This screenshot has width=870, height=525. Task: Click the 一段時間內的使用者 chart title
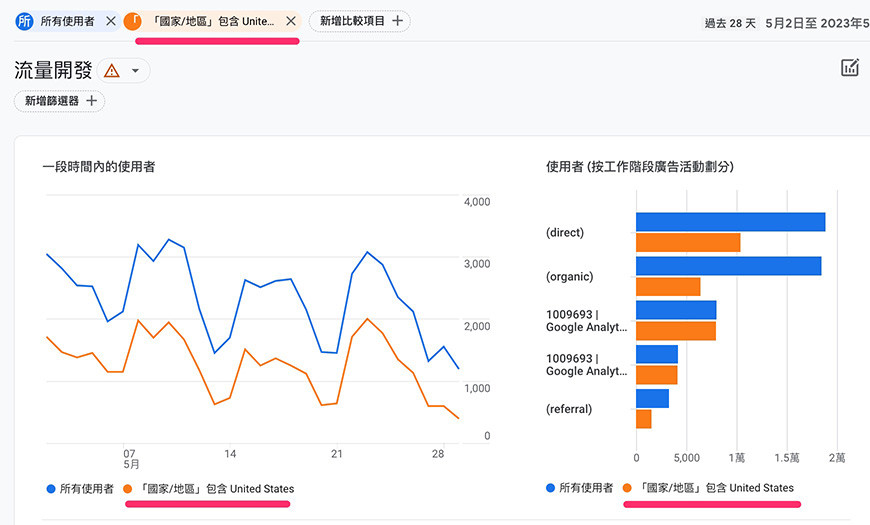click(99, 166)
